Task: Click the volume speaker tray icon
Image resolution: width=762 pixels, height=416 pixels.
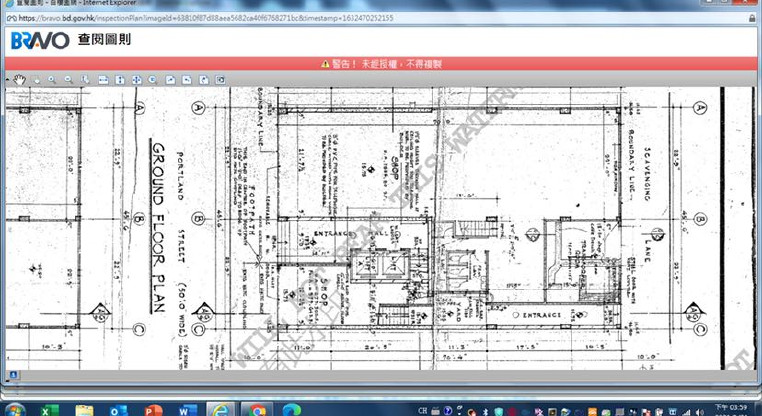Action: (x=699, y=412)
